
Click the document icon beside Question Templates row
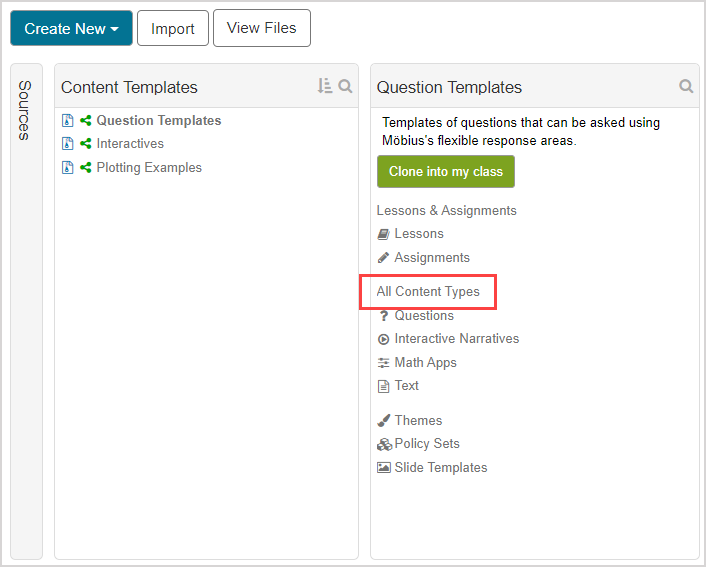click(68, 121)
